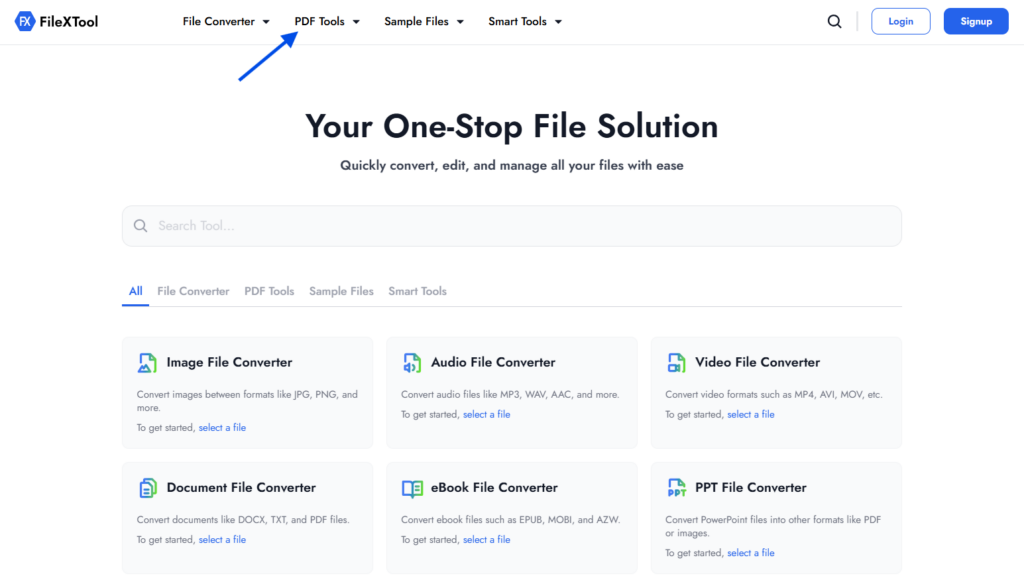
Task: Select the Image File Converter icon
Action: [x=148, y=361]
